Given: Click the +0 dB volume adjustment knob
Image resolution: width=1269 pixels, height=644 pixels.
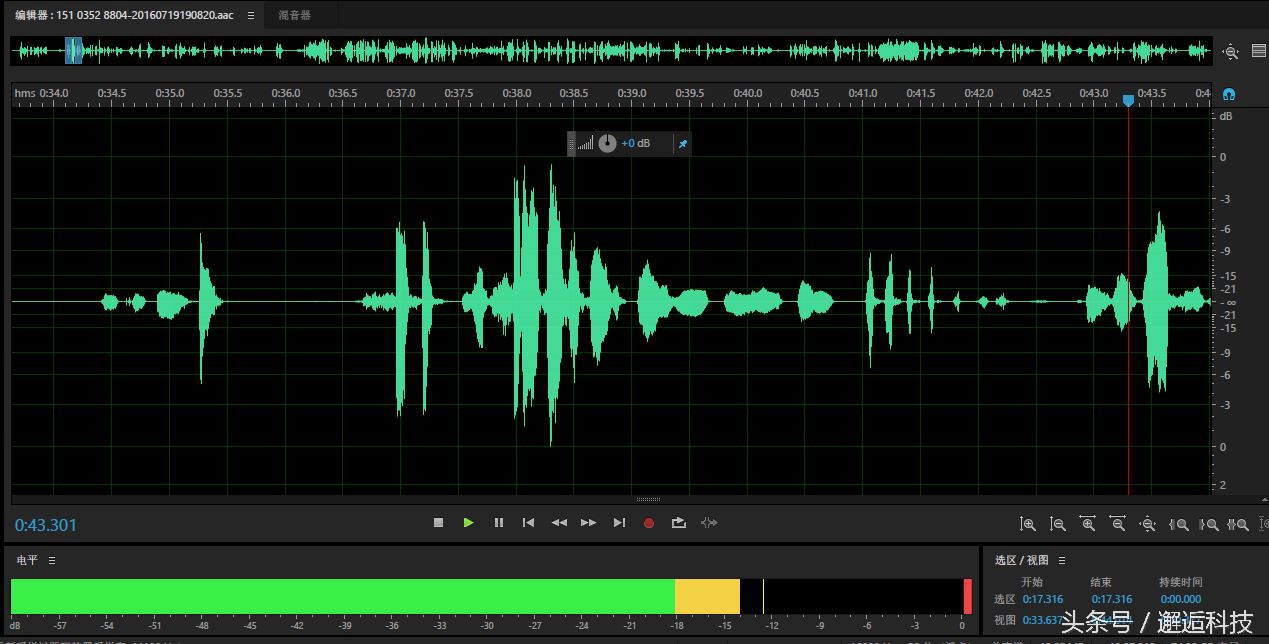Looking at the screenshot, I should [x=607, y=144].
